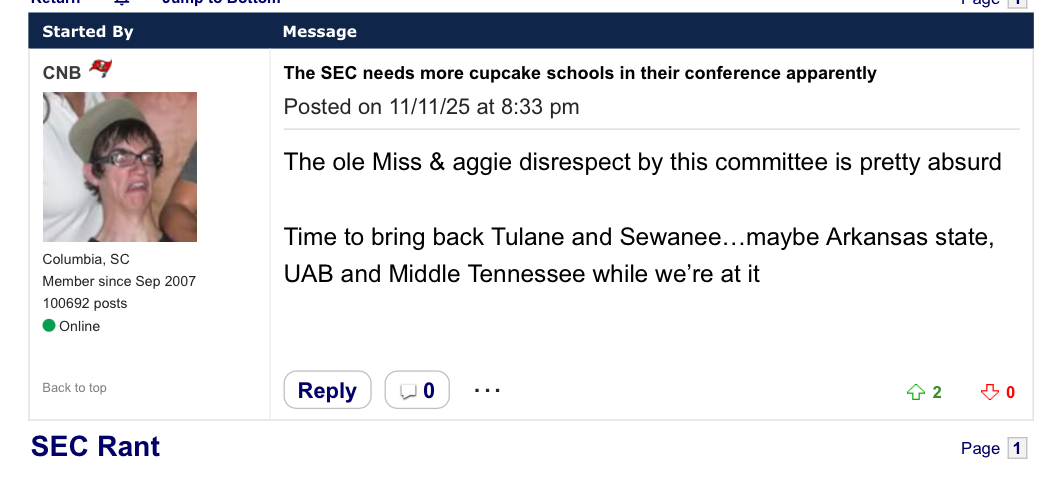The height and width of the screenshot is (487, 1050).
Task: Open the three-dots more options menu
Action: 487,390
